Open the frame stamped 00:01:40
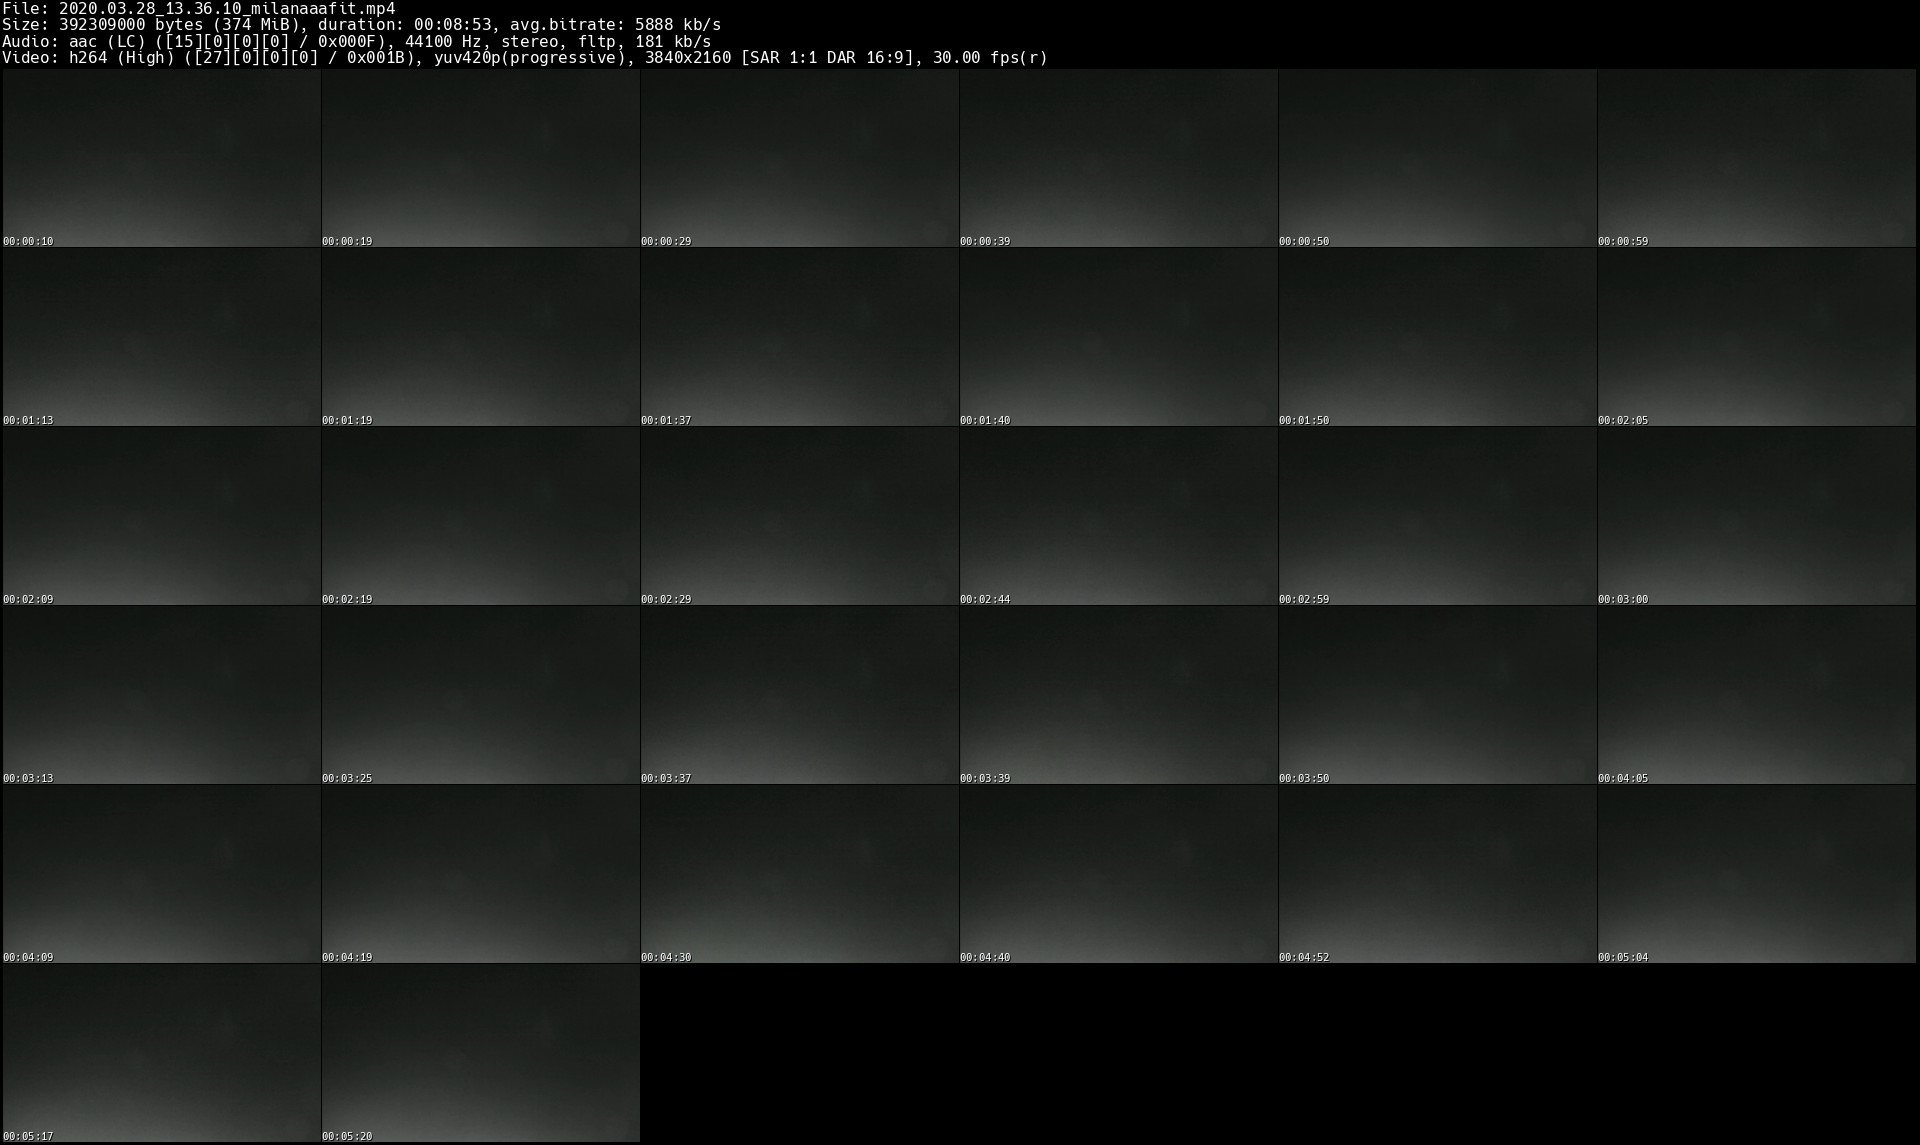The width and height of the screenshot is (1920, 1145). coord(1118,337)
